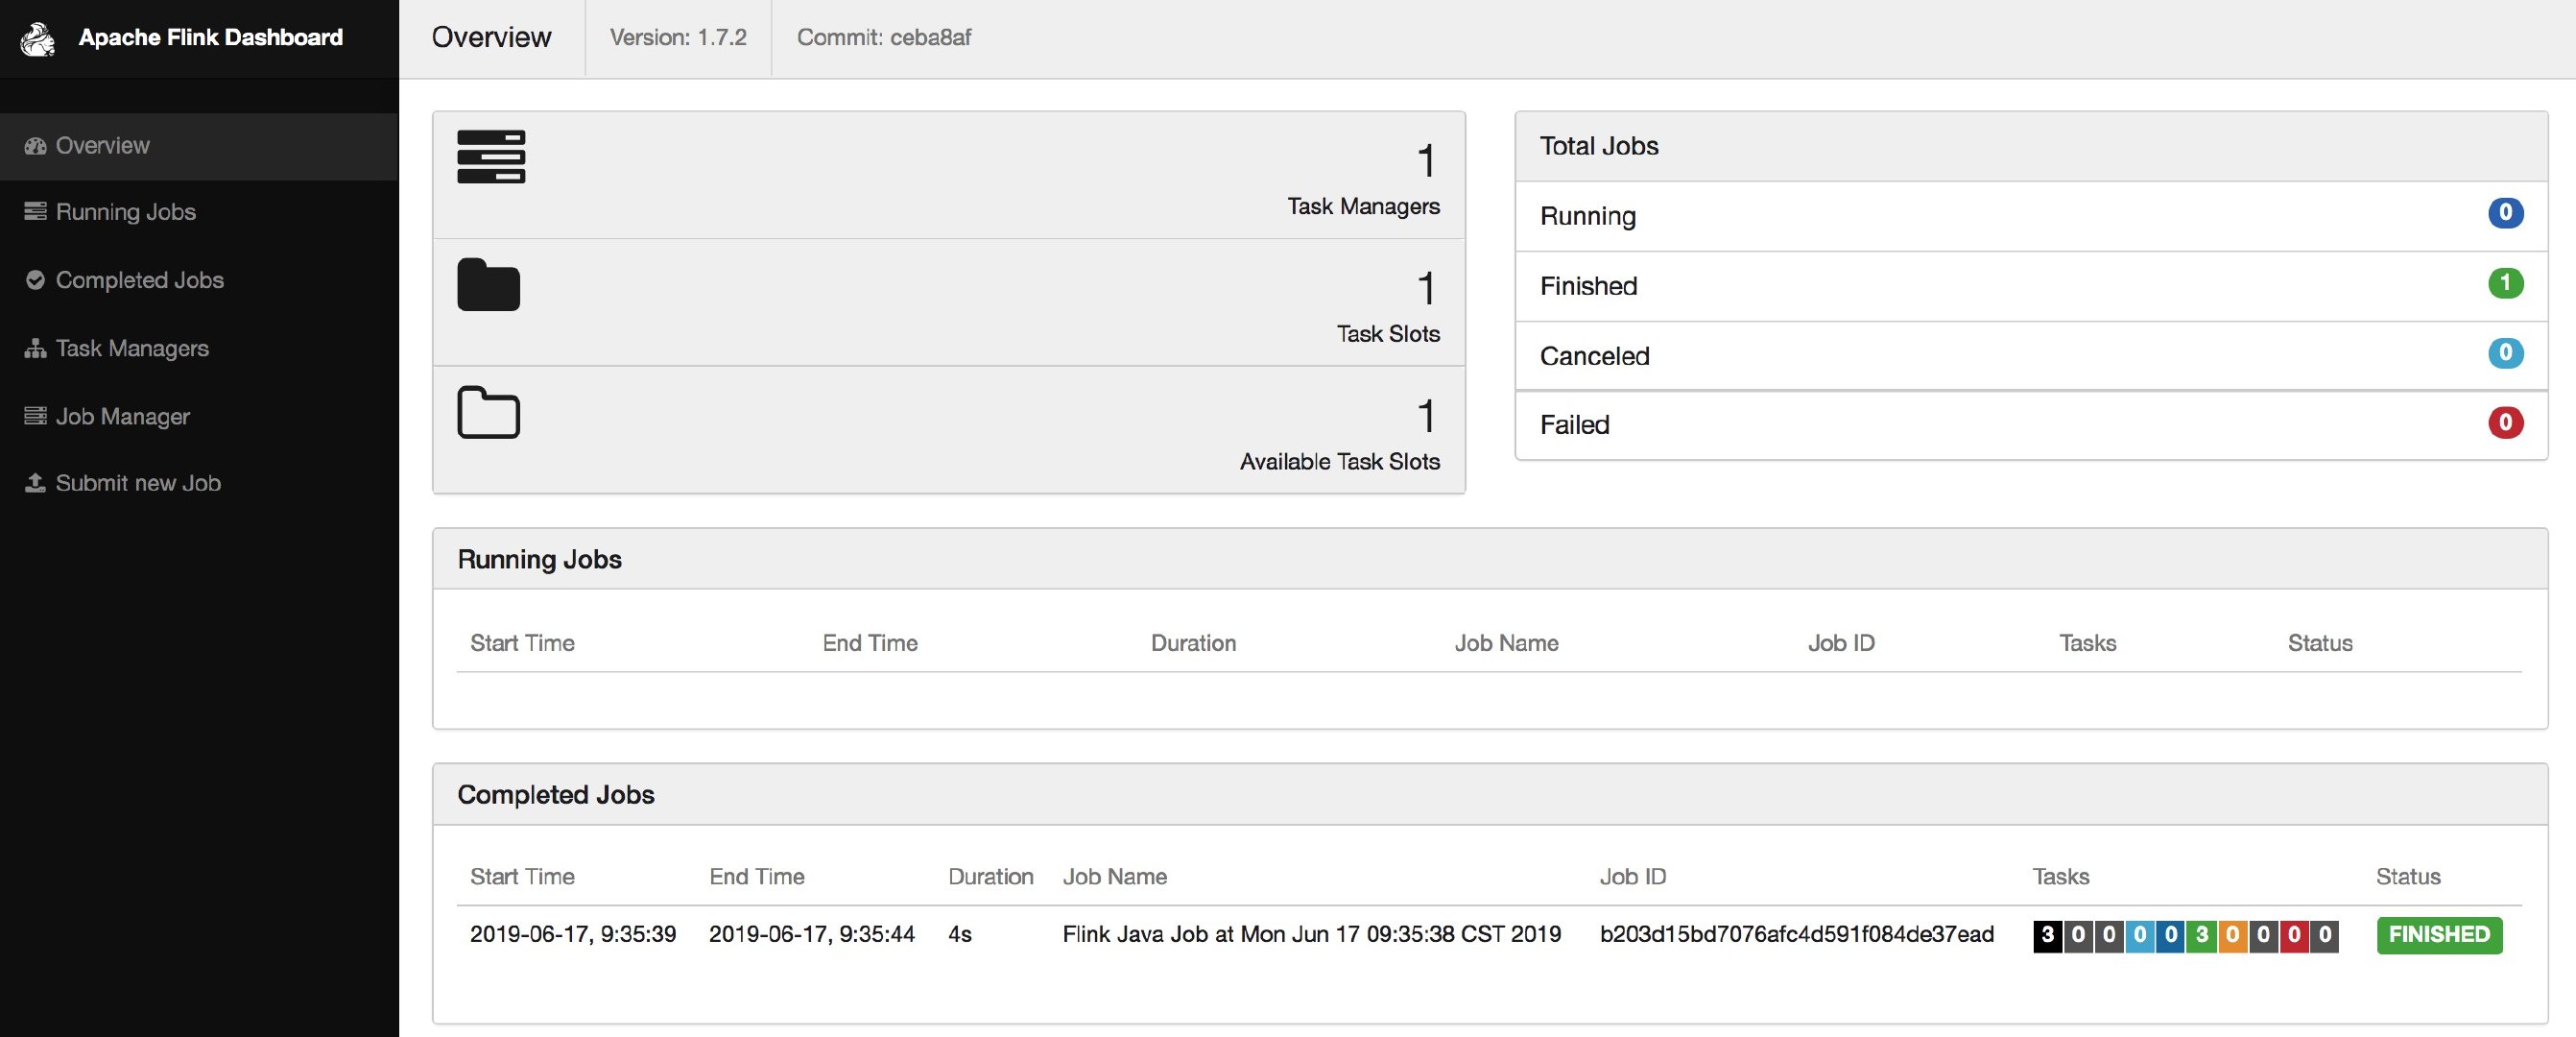Click the Finished jobs green badge
The image size is (2576, 1037).
[x=2506, y=283]
